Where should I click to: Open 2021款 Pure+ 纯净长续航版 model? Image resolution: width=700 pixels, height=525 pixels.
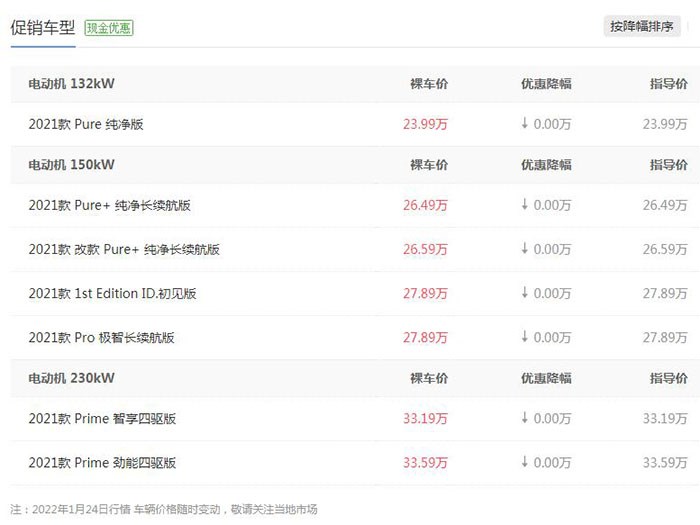109,205
